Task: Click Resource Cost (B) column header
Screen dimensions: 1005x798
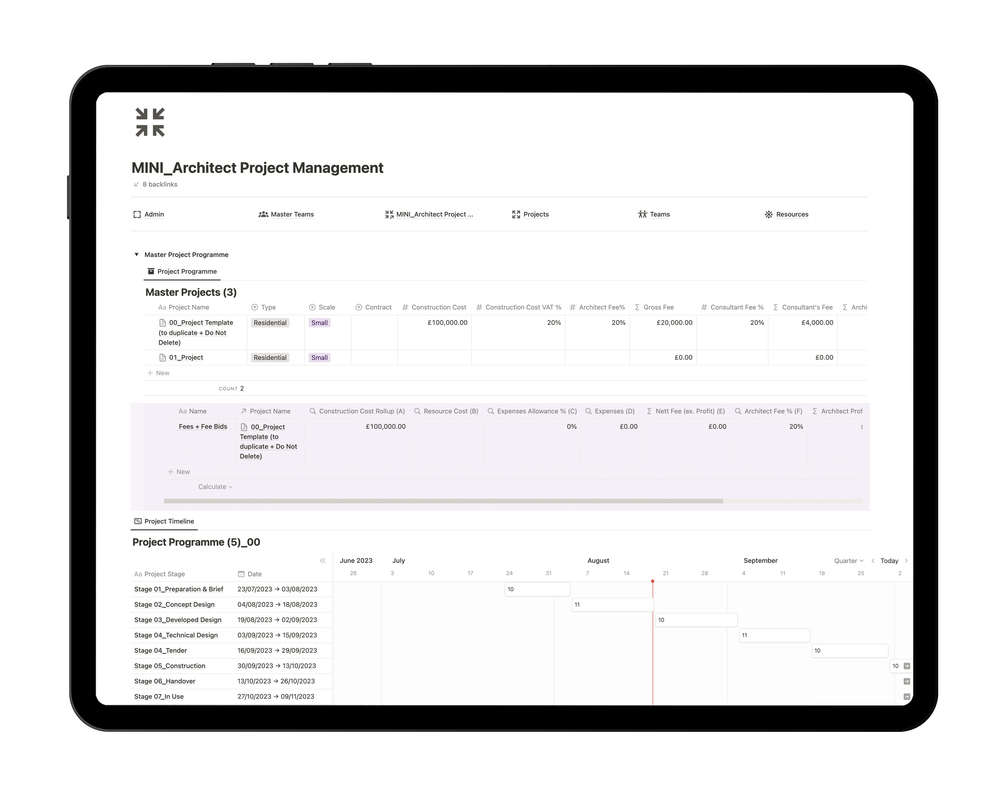Action: coord(446,411)
